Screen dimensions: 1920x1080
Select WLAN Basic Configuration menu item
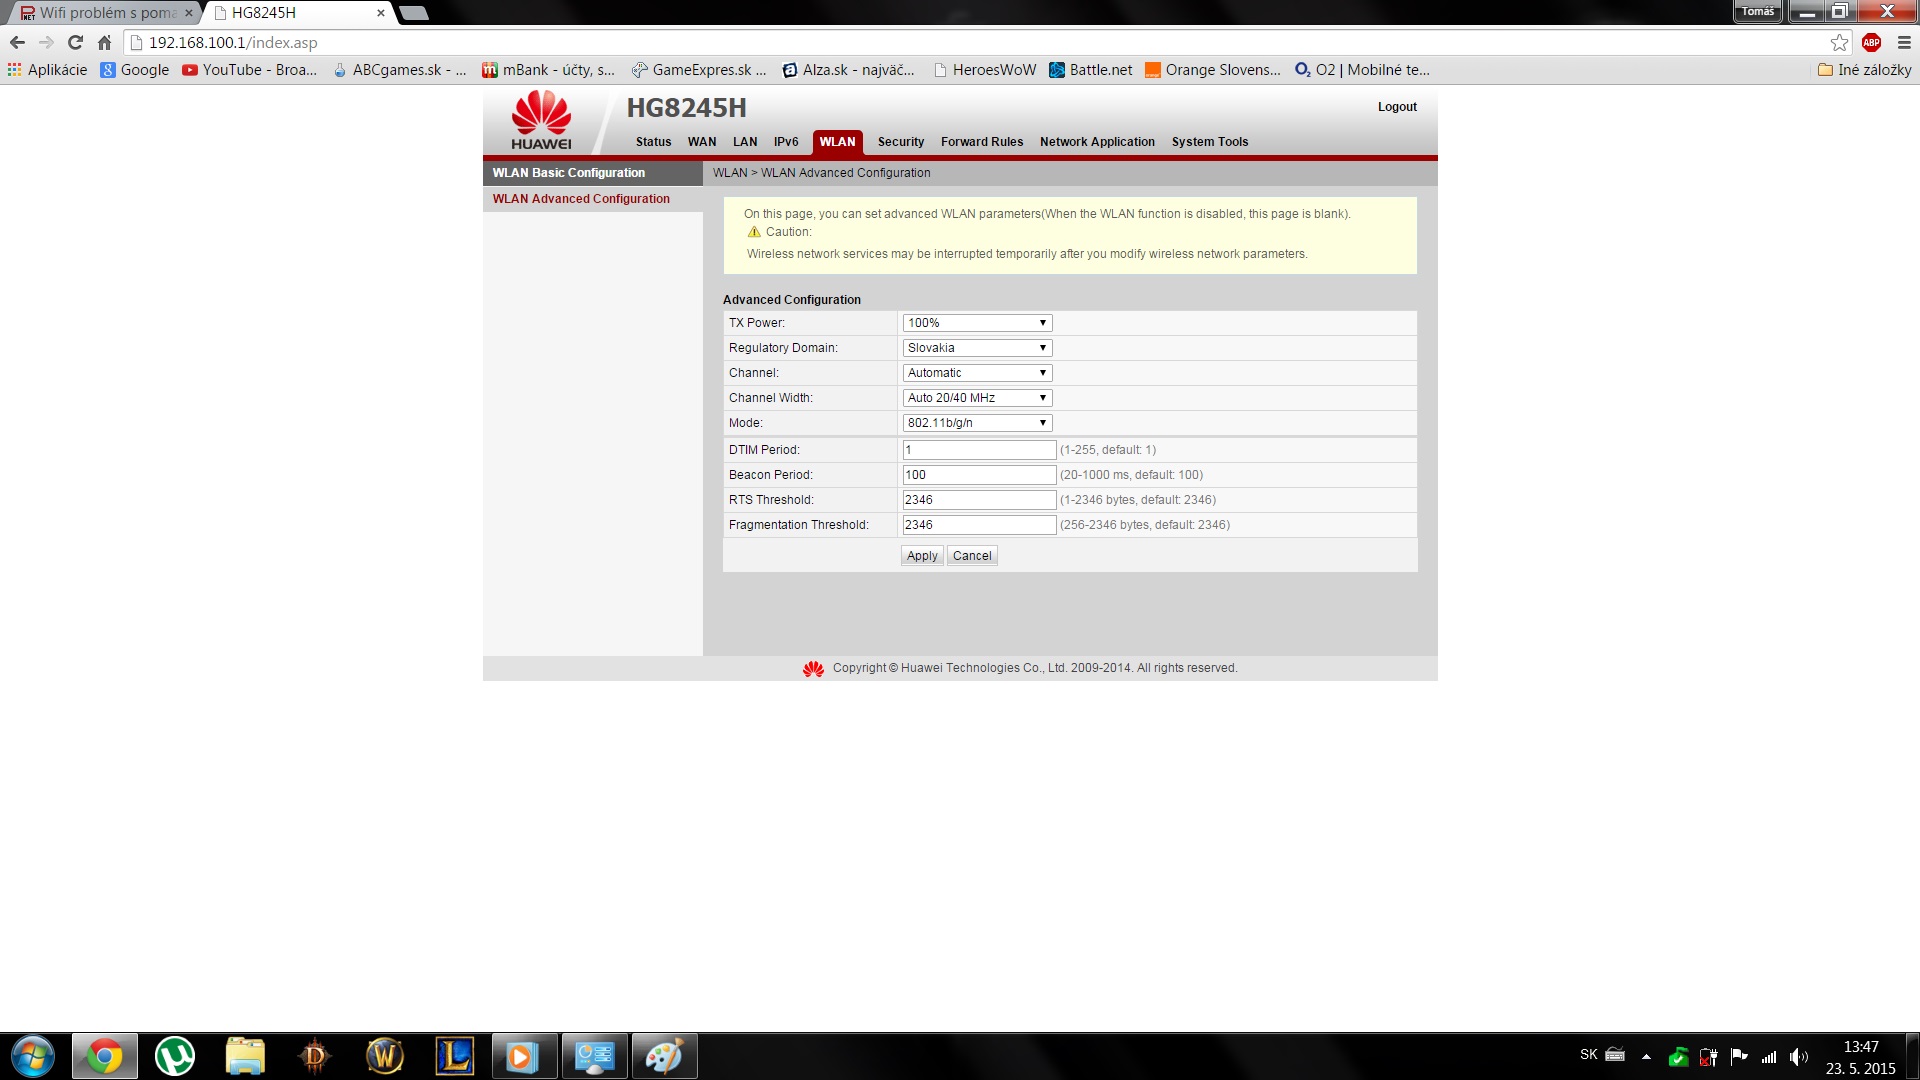point(568,173)
